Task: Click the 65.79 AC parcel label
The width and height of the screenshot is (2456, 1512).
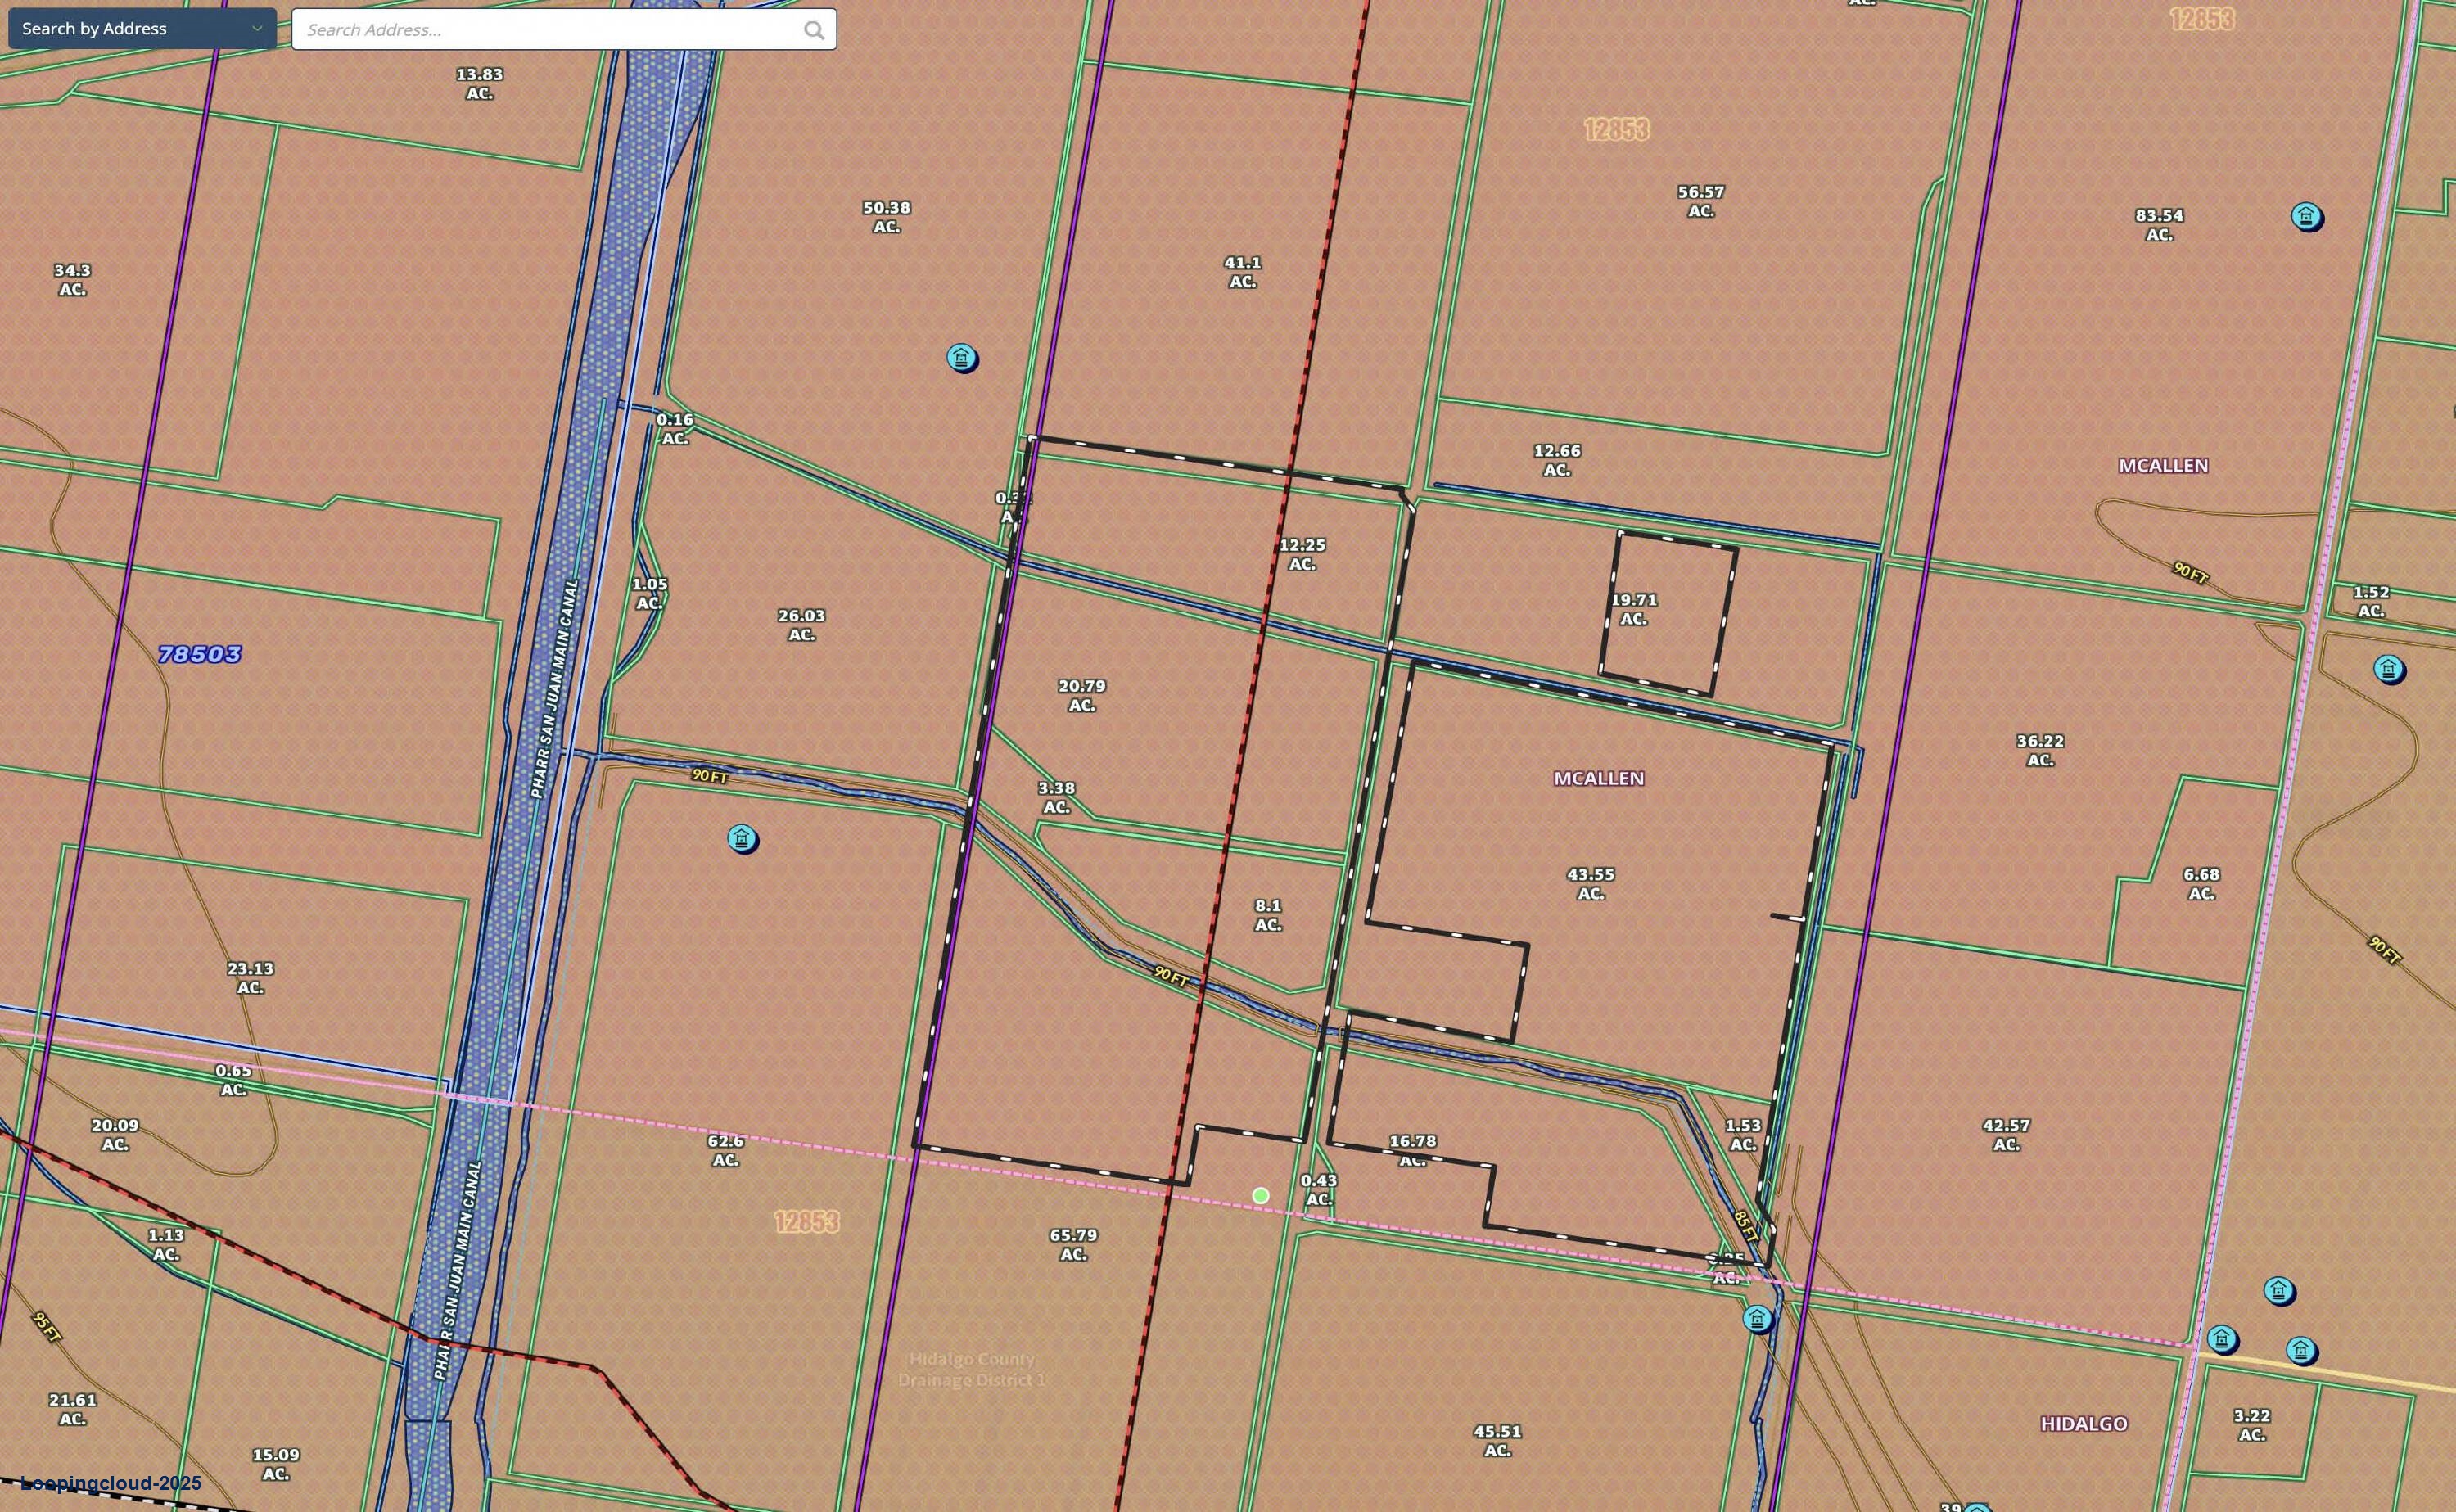Action: point(1073,1244)
